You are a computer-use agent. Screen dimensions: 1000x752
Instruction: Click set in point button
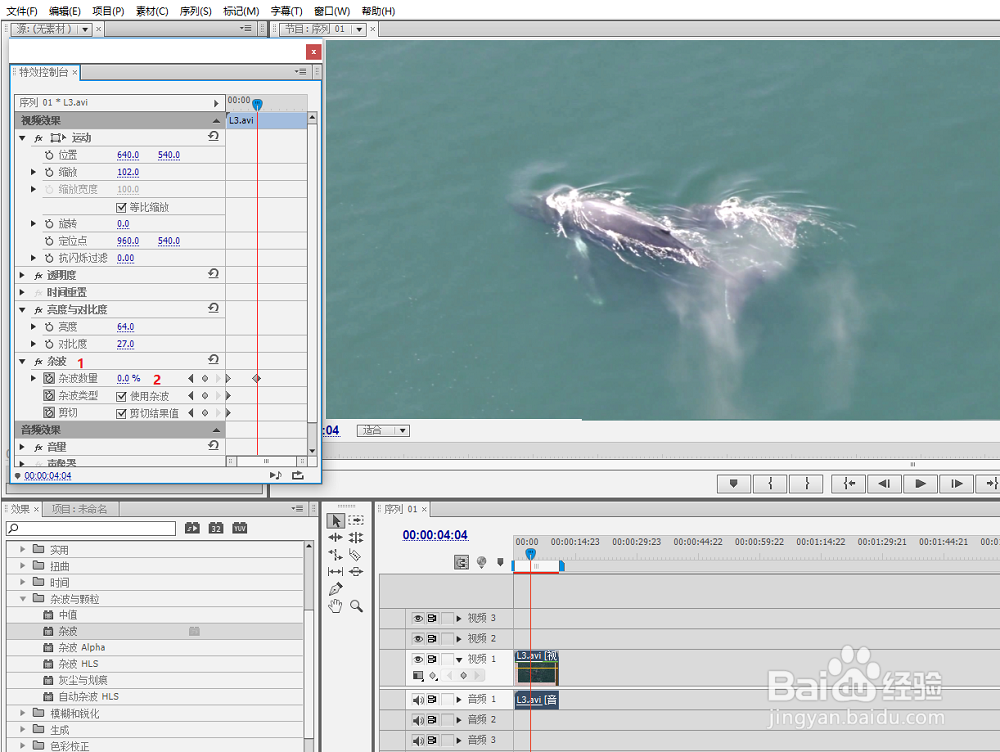coord(770,484)
